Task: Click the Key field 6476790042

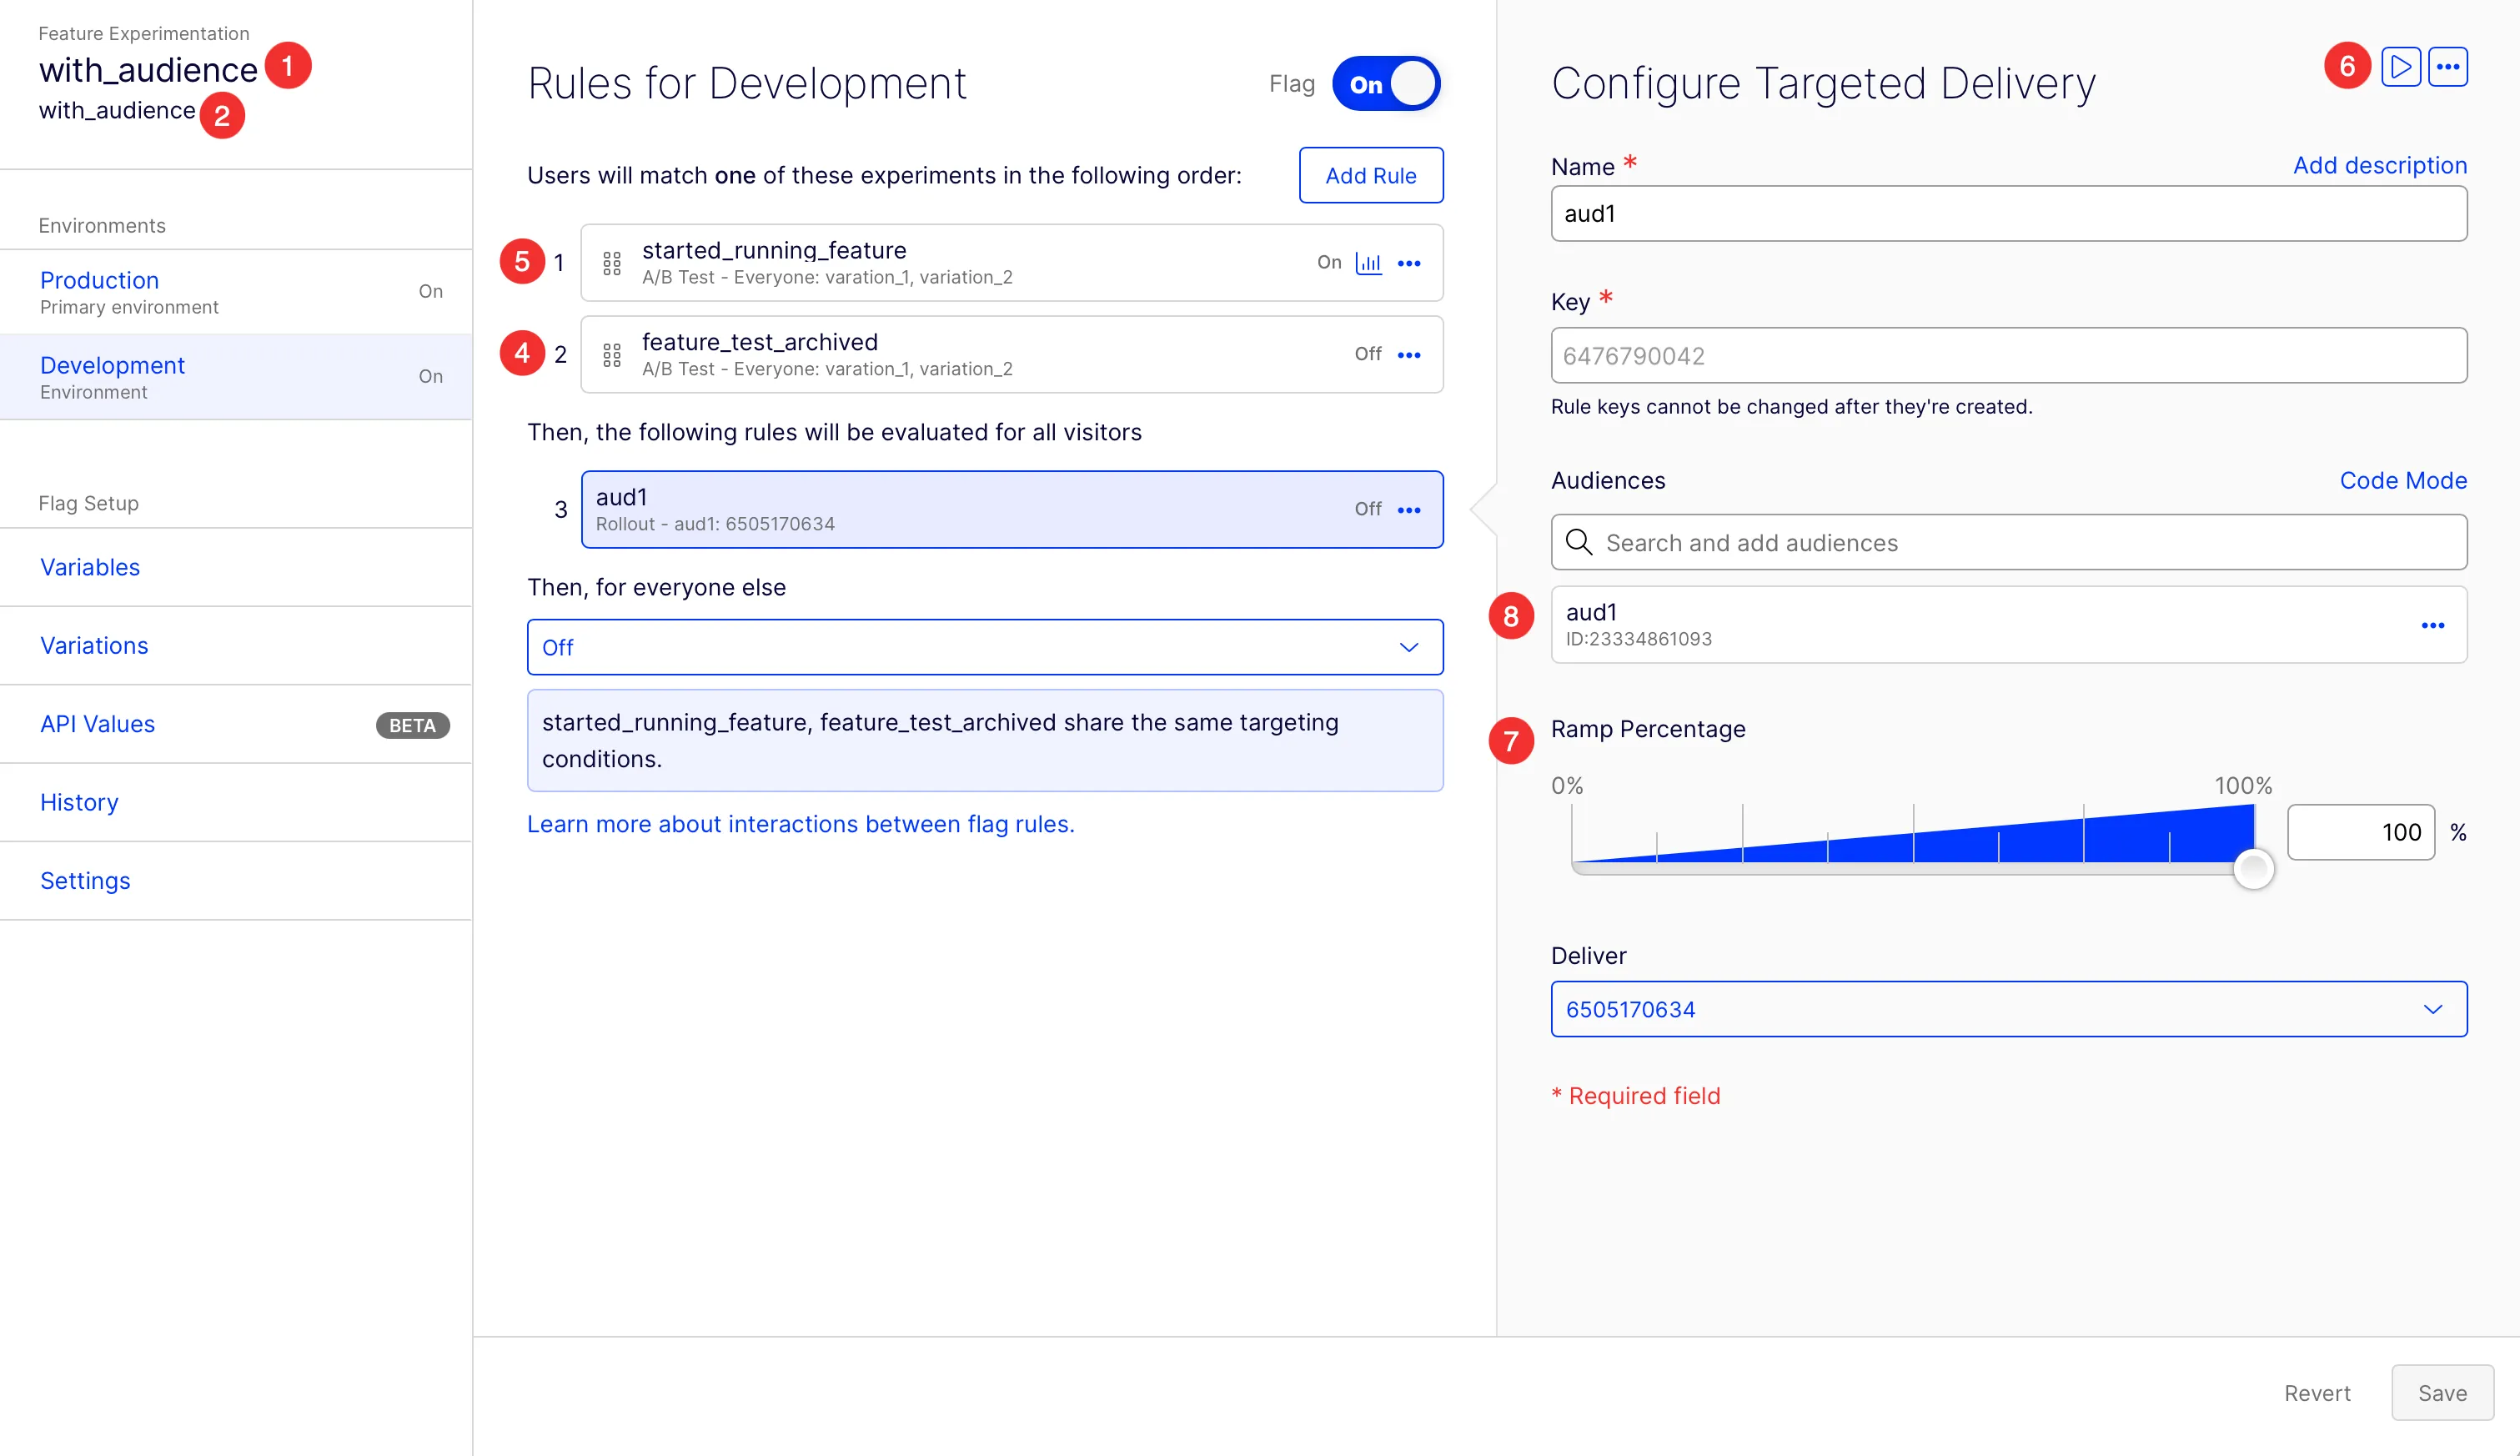Action: [2008, 355]
